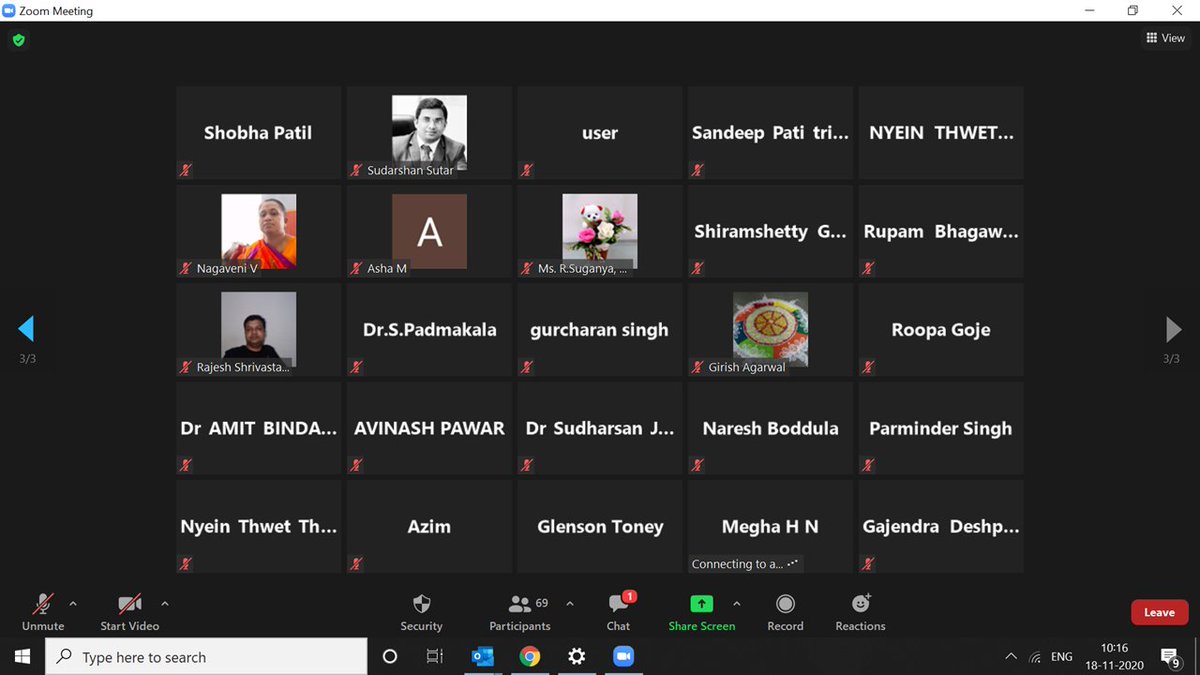The image size is (1200, 675).
Task: Click the muted mic icon on Azim's tile
Action: click(x=356, y=563)
